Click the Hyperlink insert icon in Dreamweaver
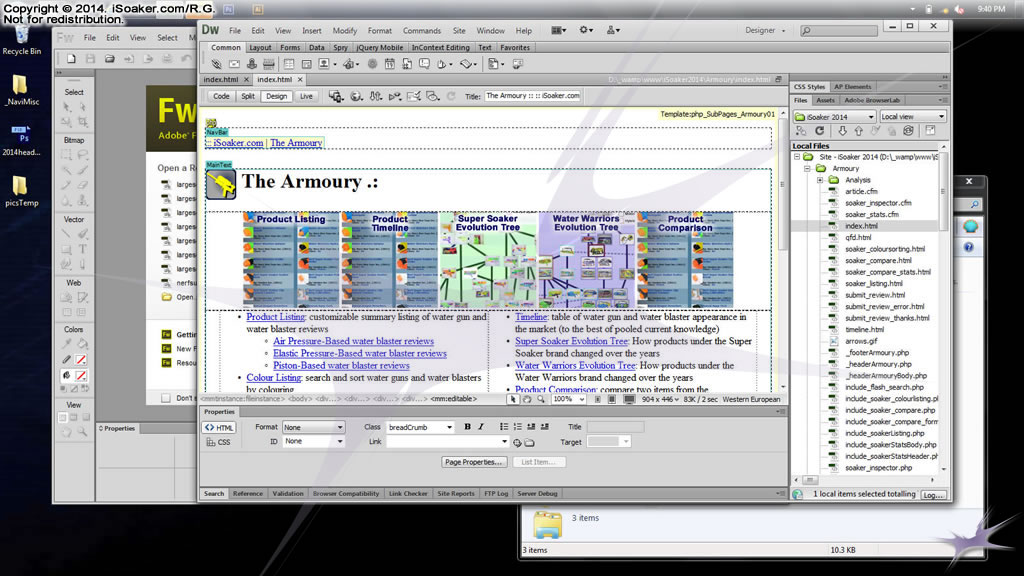 [x=216, y=64]
